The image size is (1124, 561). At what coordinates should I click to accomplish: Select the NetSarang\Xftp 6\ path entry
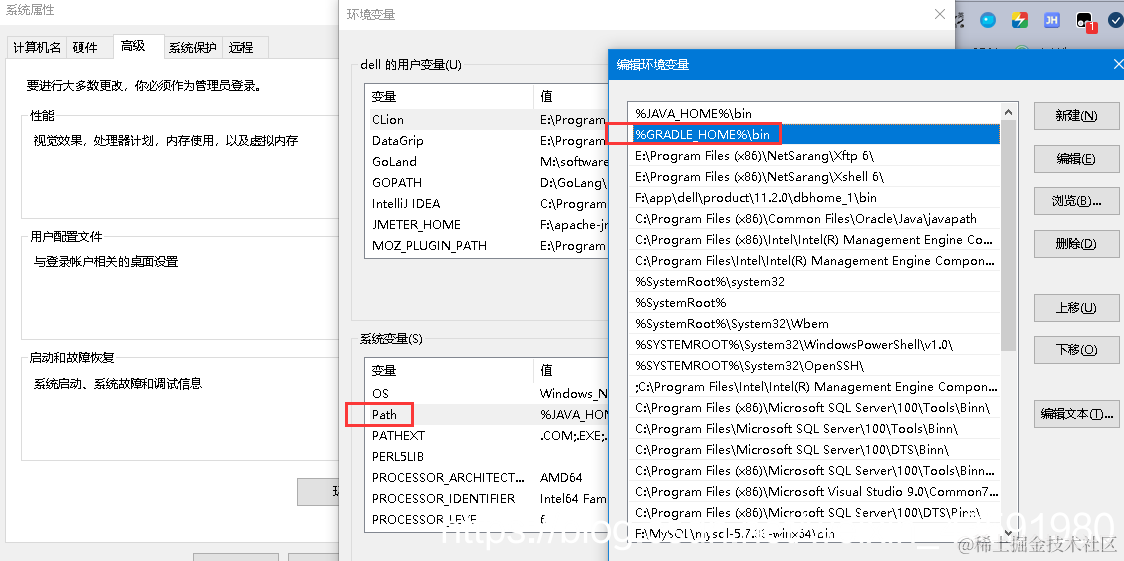pyautogui.click(x=814, y=155)
